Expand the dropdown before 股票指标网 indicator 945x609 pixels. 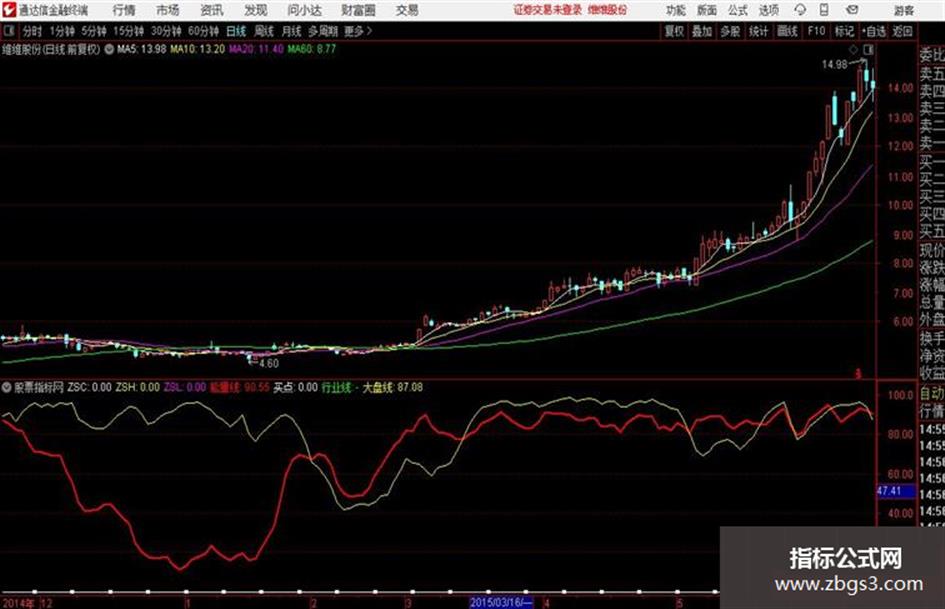pyautogui.click(x=7, y=387)
